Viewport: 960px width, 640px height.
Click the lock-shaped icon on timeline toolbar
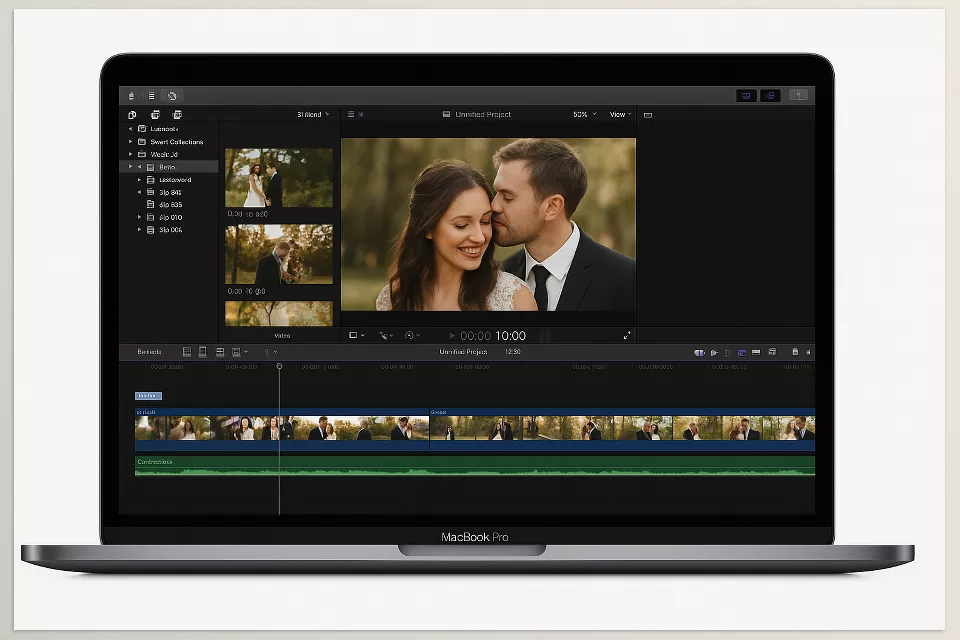pyautogui.click(x=795, y=352)
